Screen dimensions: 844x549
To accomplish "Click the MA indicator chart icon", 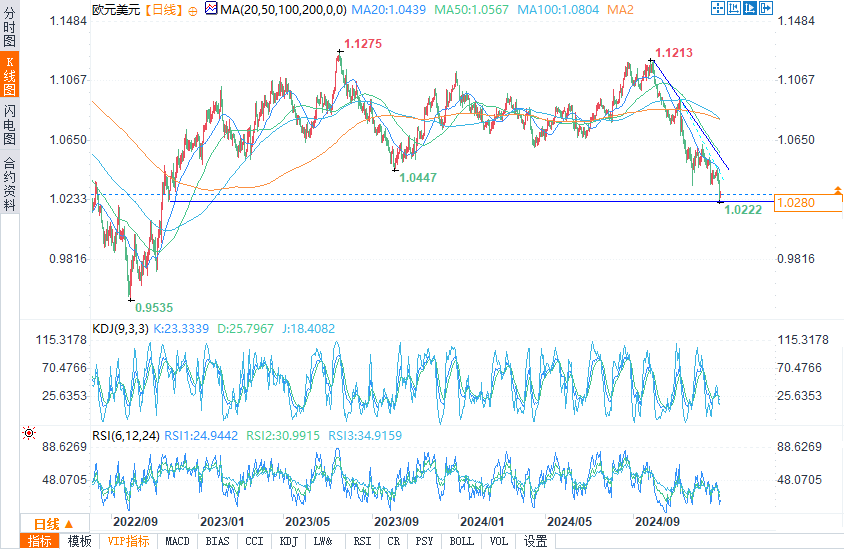I will point(212,8).
